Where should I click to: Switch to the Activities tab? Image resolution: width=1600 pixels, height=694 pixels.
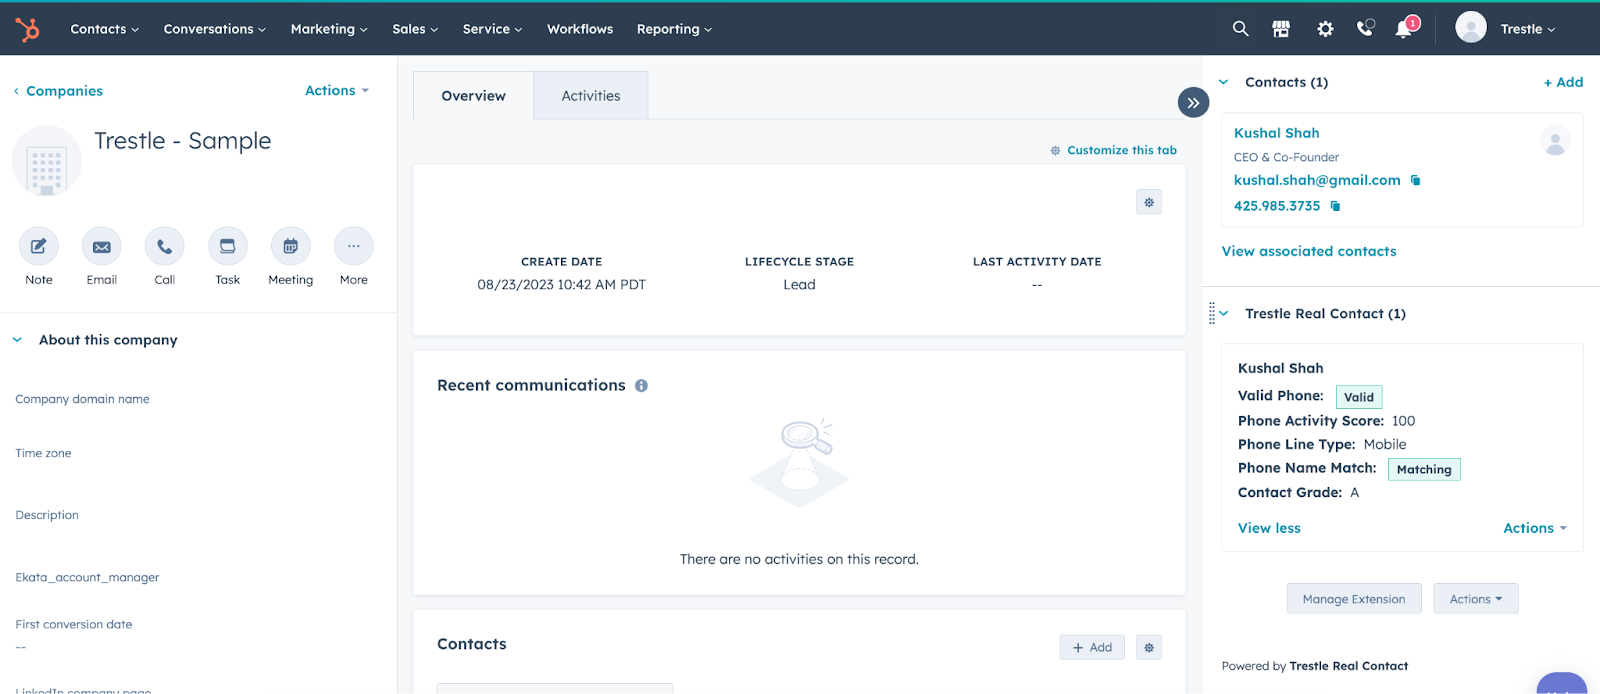[591, 96]
